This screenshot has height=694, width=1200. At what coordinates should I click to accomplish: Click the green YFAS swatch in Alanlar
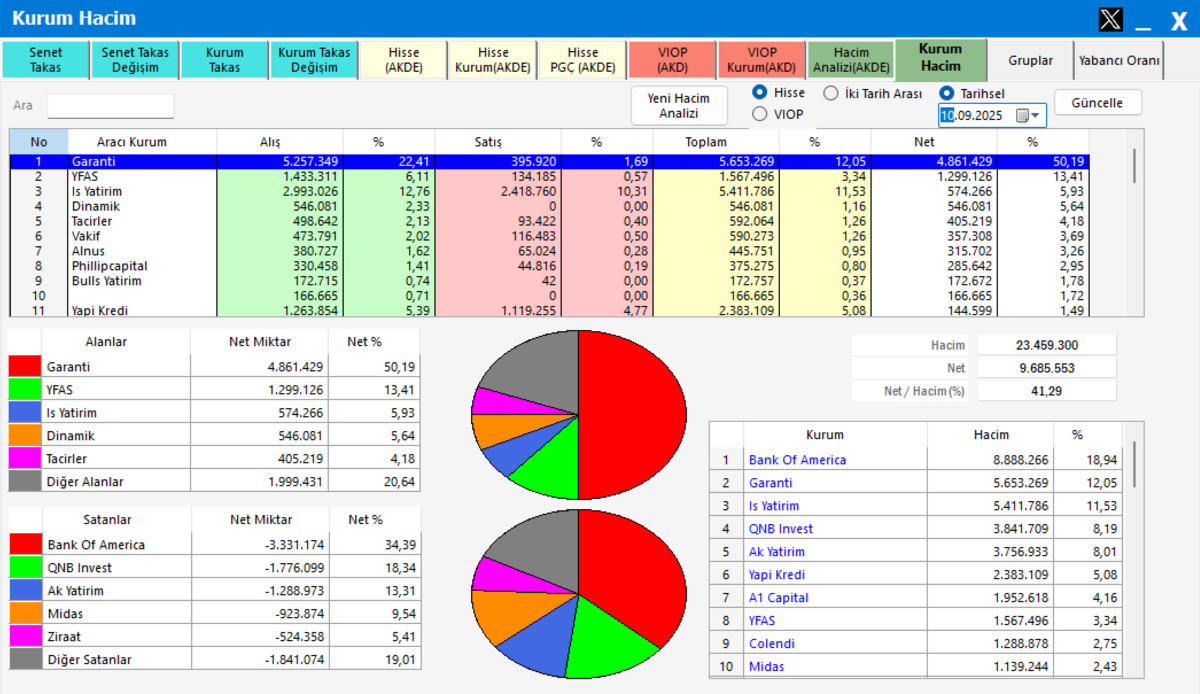click(25, 390)
